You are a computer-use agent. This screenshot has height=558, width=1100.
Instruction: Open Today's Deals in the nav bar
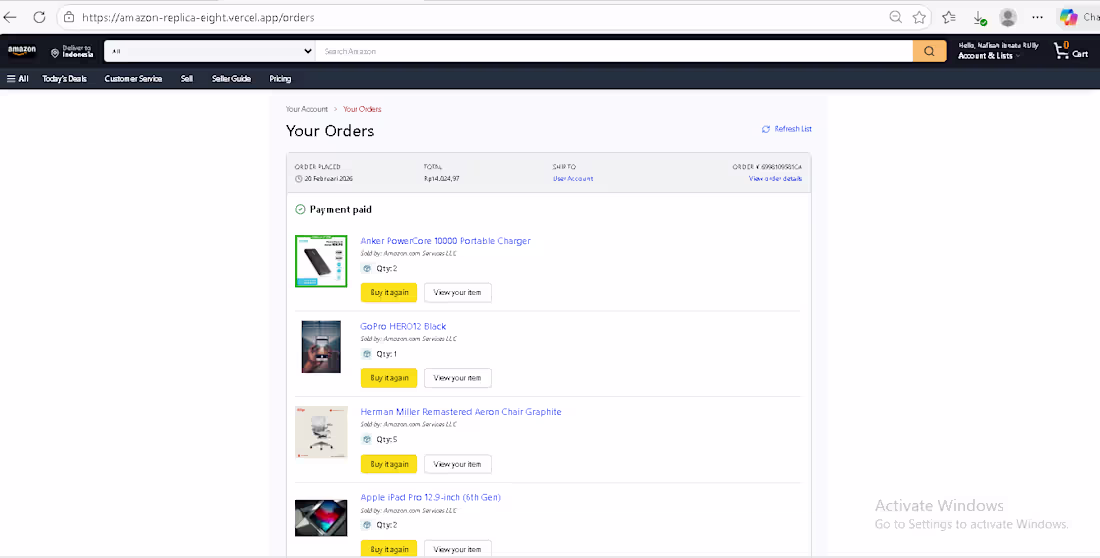point(65,79)
